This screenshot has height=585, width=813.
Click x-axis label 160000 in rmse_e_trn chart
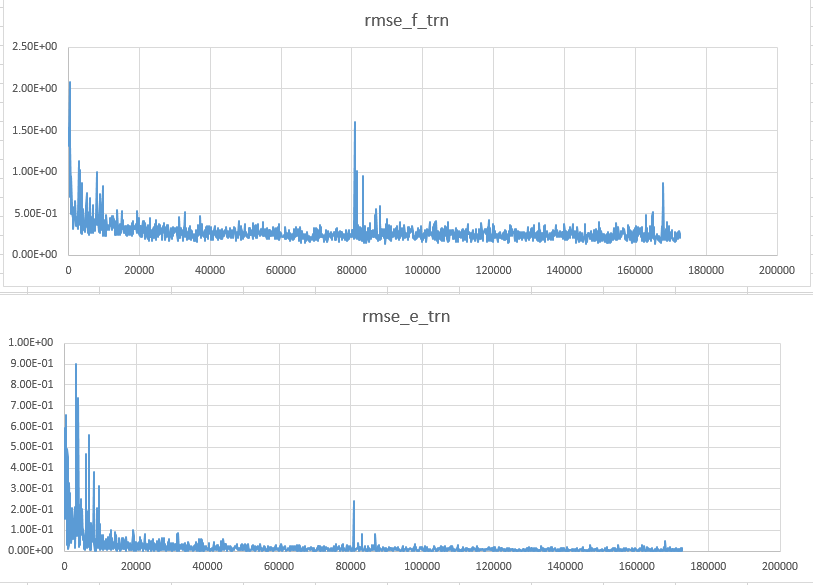tap(637, 566)
